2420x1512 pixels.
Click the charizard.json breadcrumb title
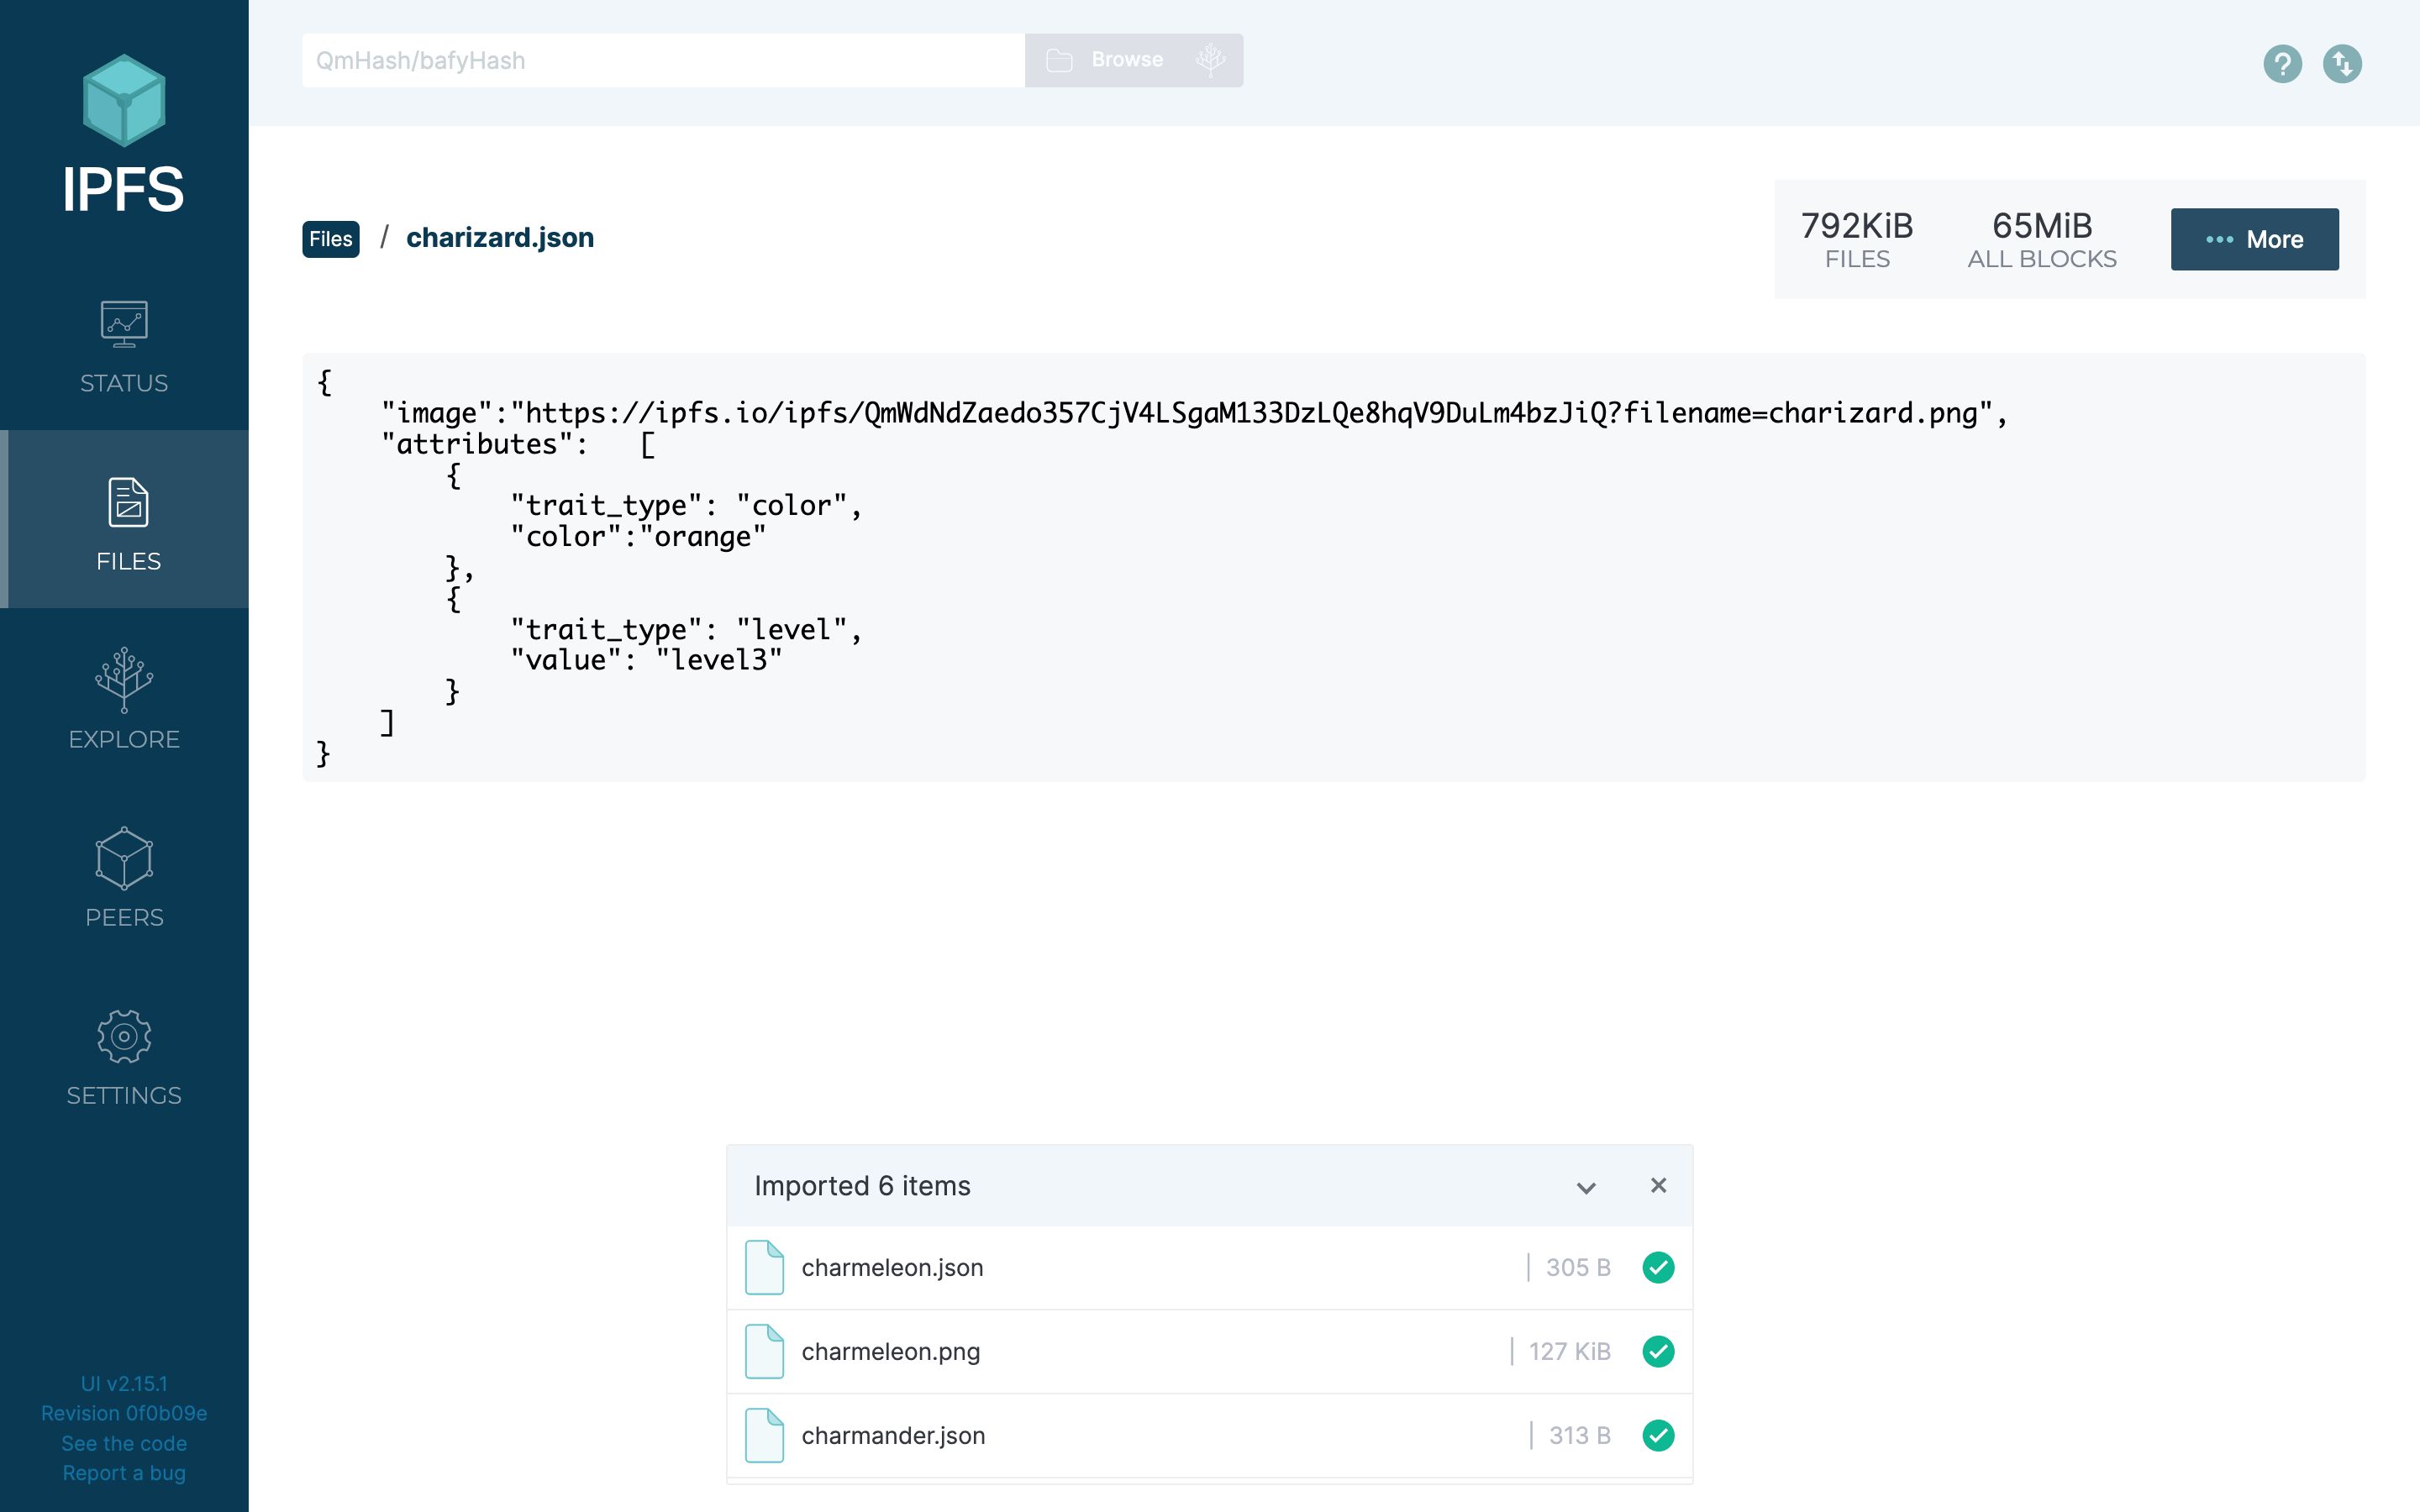coord(500,238)
